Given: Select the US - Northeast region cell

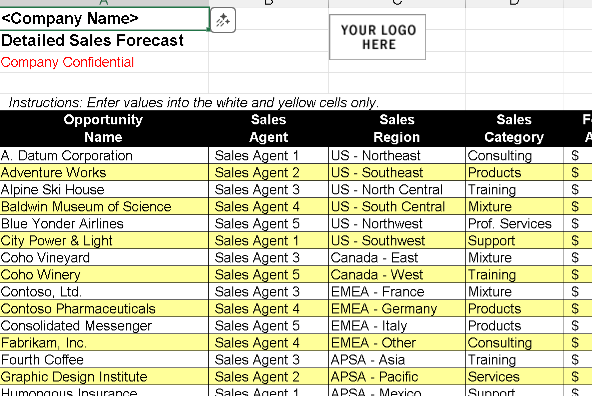Looking at the screenshot, I should pyautogui.click(x=397, y=155).
